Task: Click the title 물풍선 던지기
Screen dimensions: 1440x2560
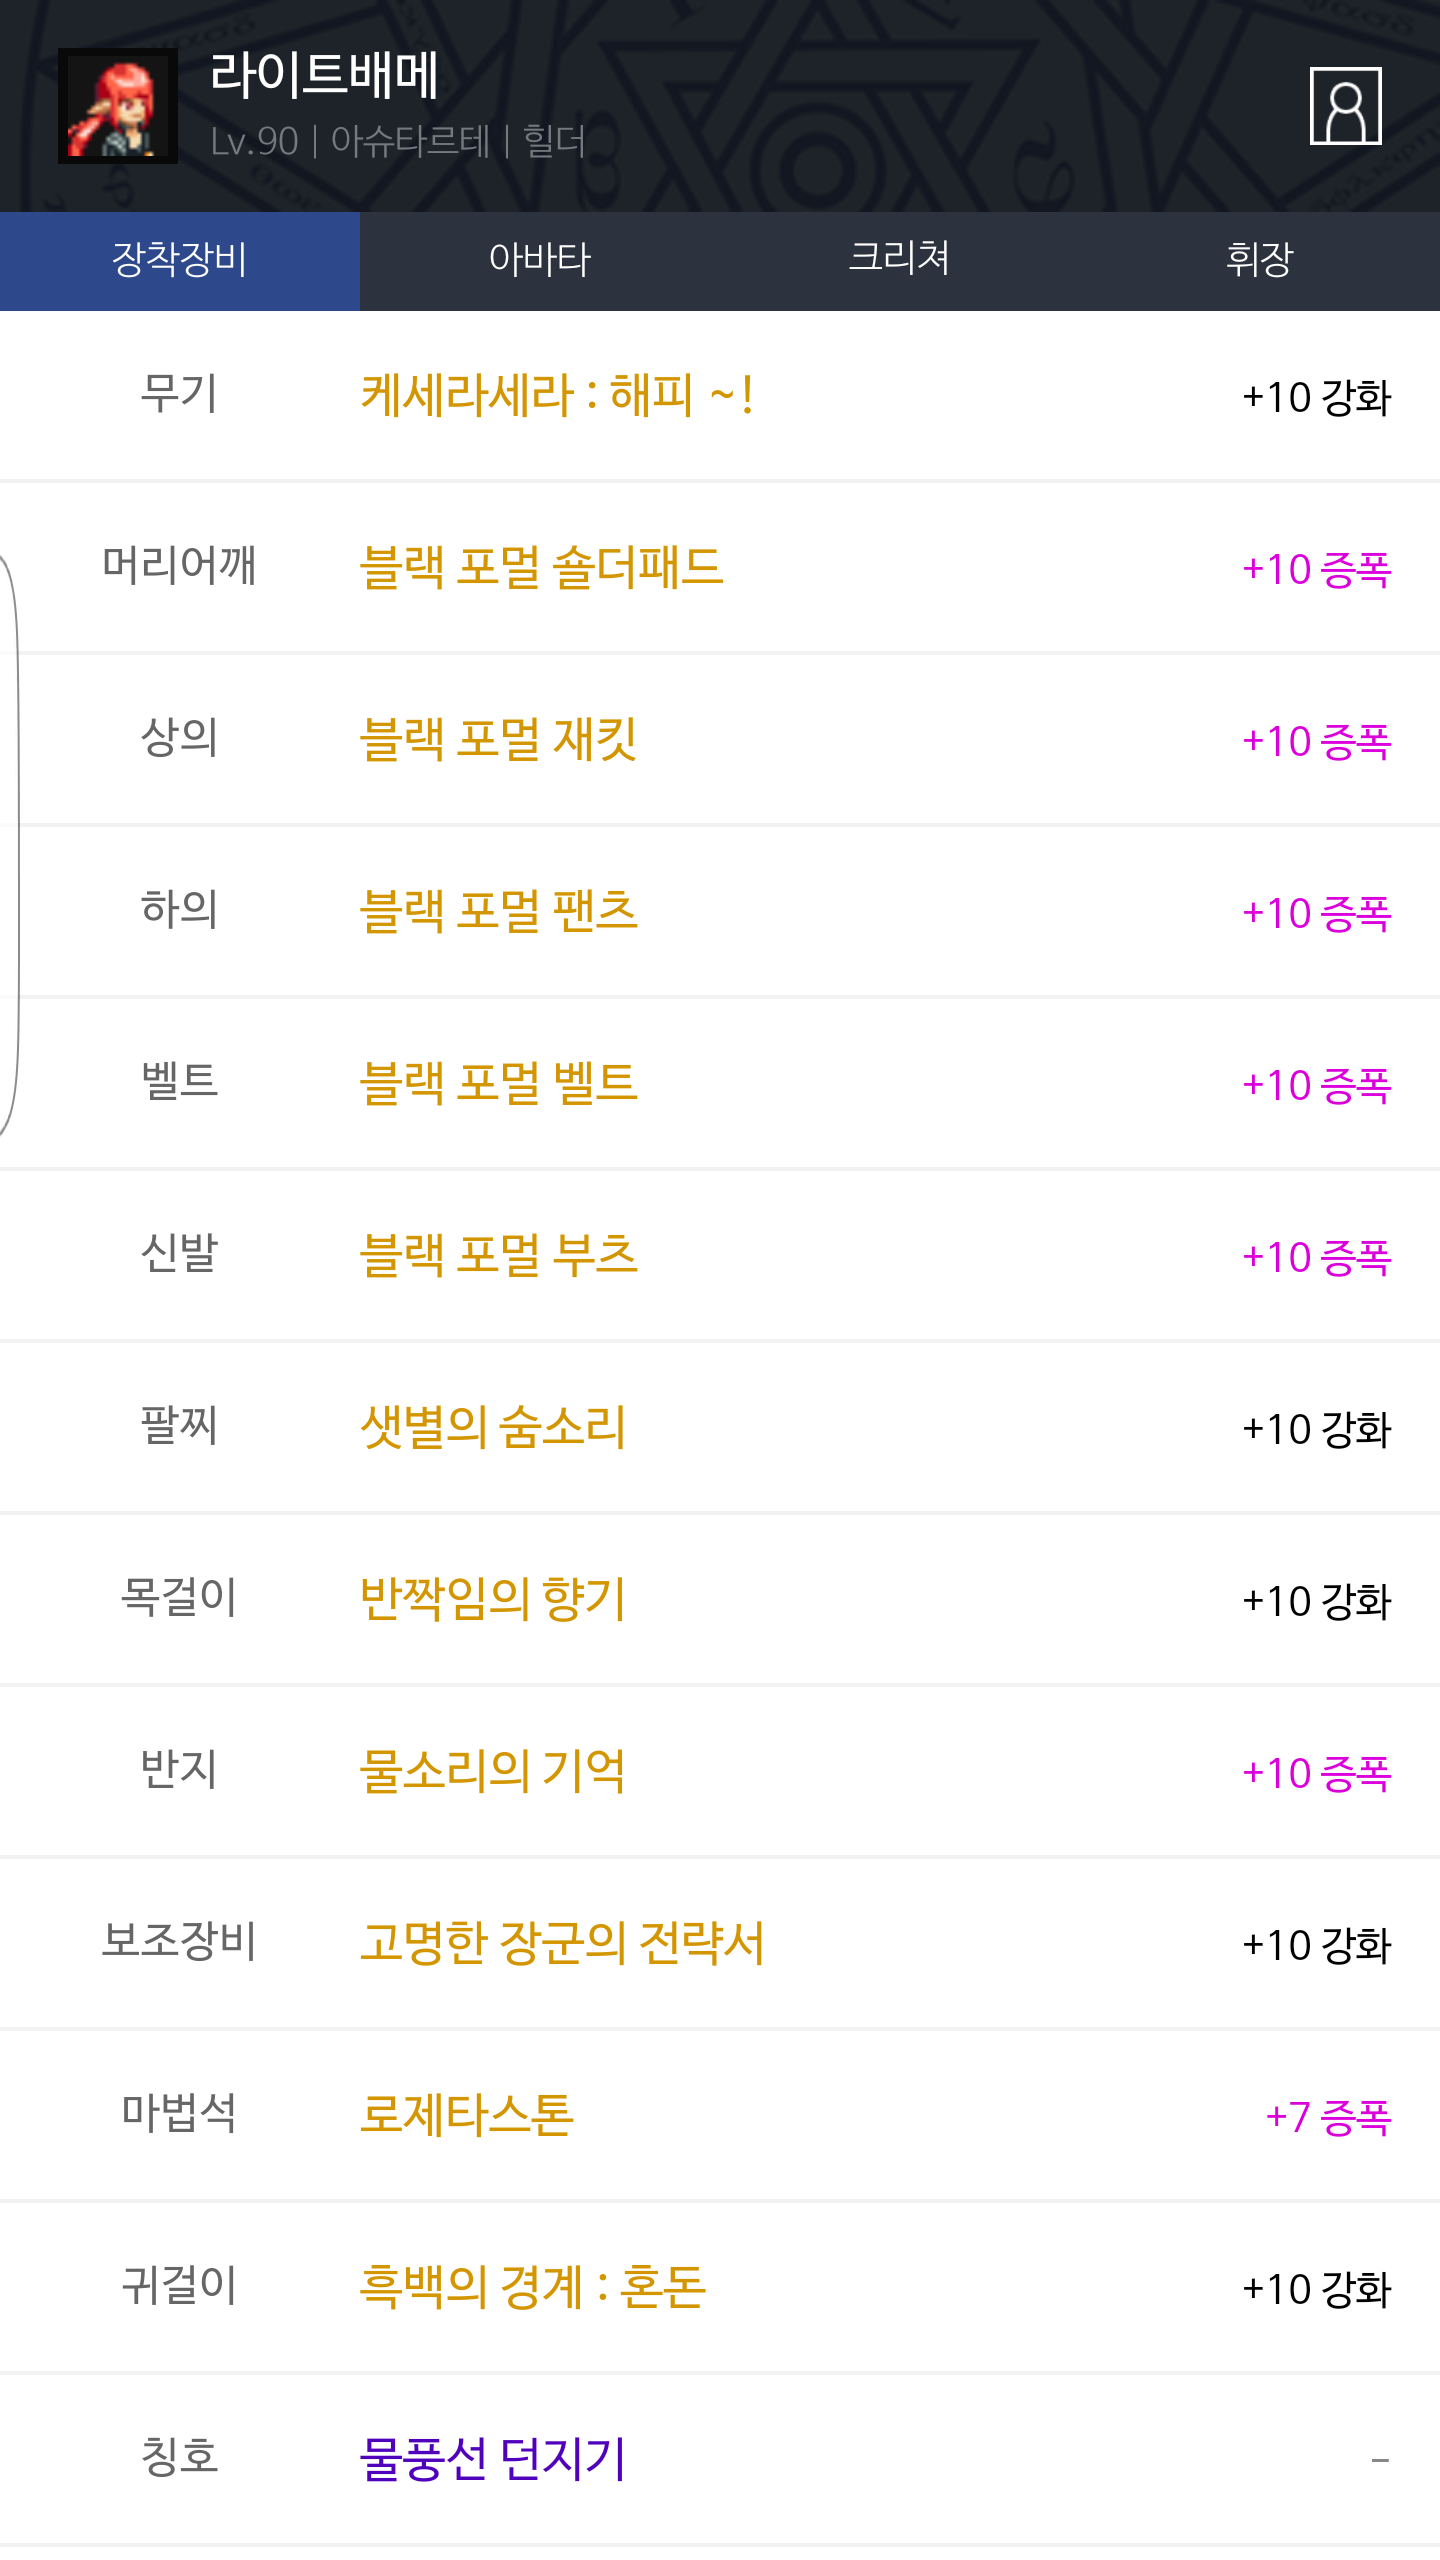Action: [x=492, y=2460]
